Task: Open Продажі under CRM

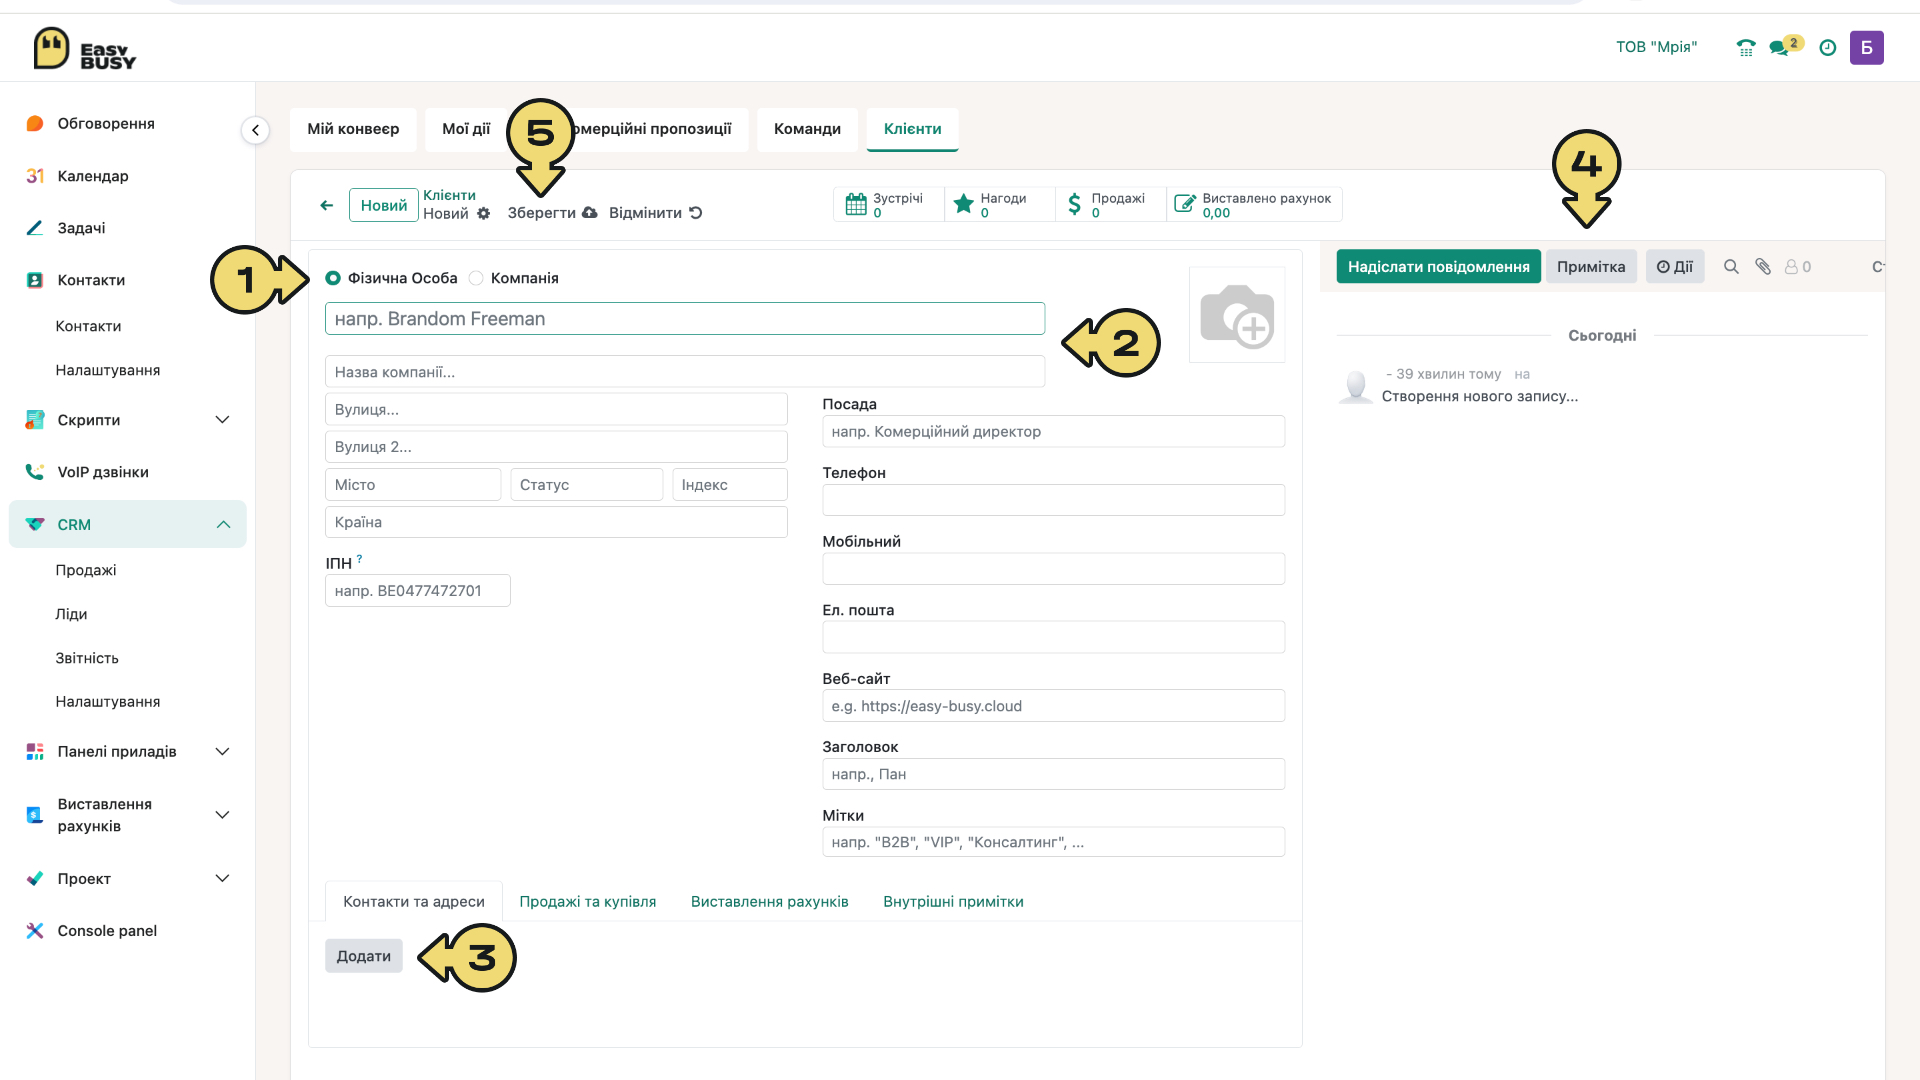Action: pyautogui.click(x=86, y=570)
